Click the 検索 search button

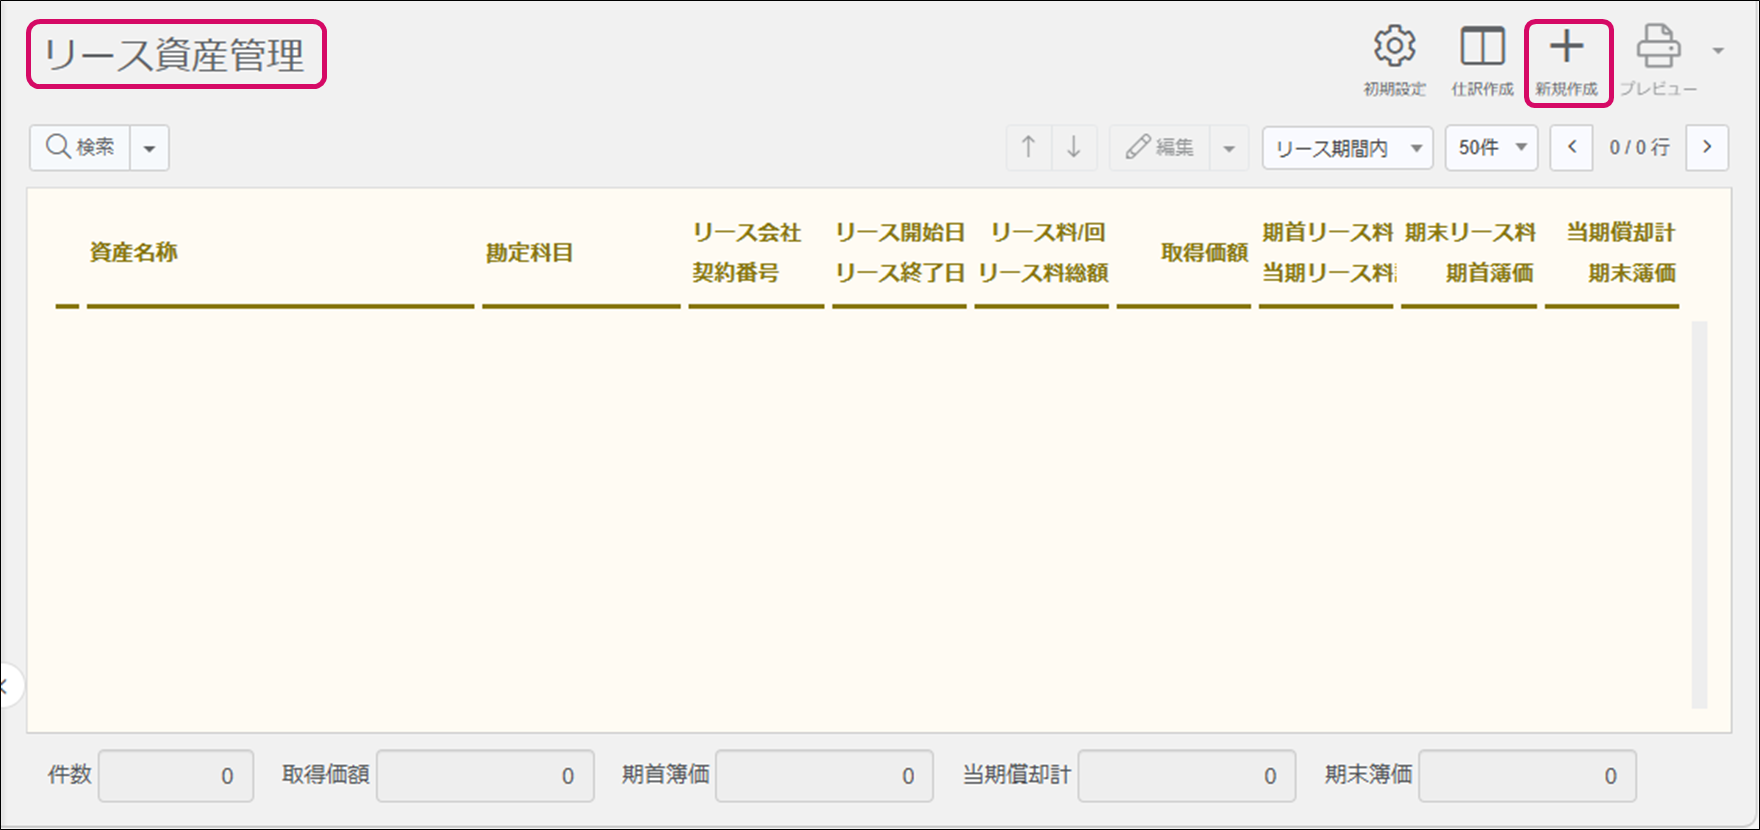[81, 148]
